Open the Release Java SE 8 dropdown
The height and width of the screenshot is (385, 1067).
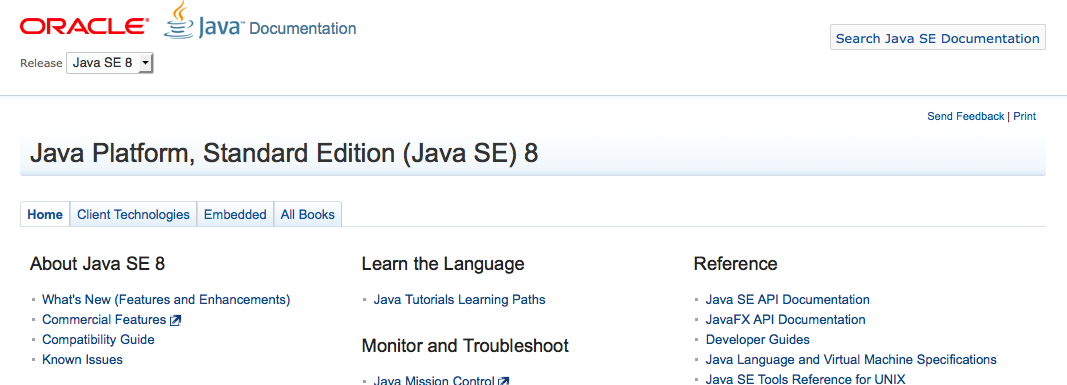pyautogui.click(x=110, y=63)
